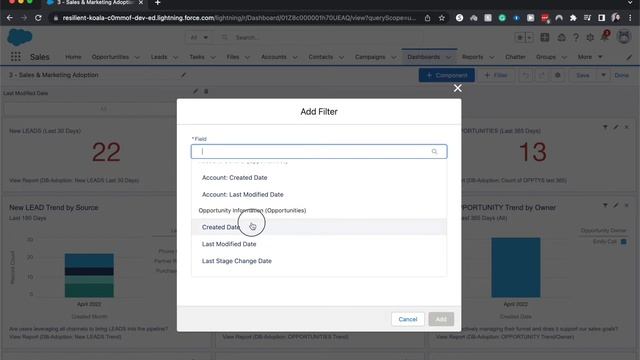640x360 pixels.
Task: Open the global search scope All dropdown
Action: pyautogui.click(x=198, y=38)
